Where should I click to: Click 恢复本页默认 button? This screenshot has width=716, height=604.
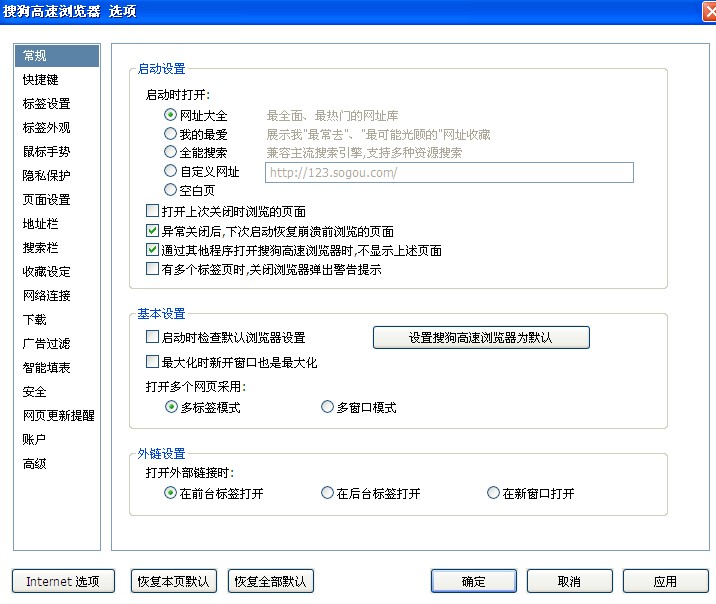[174, 581]
